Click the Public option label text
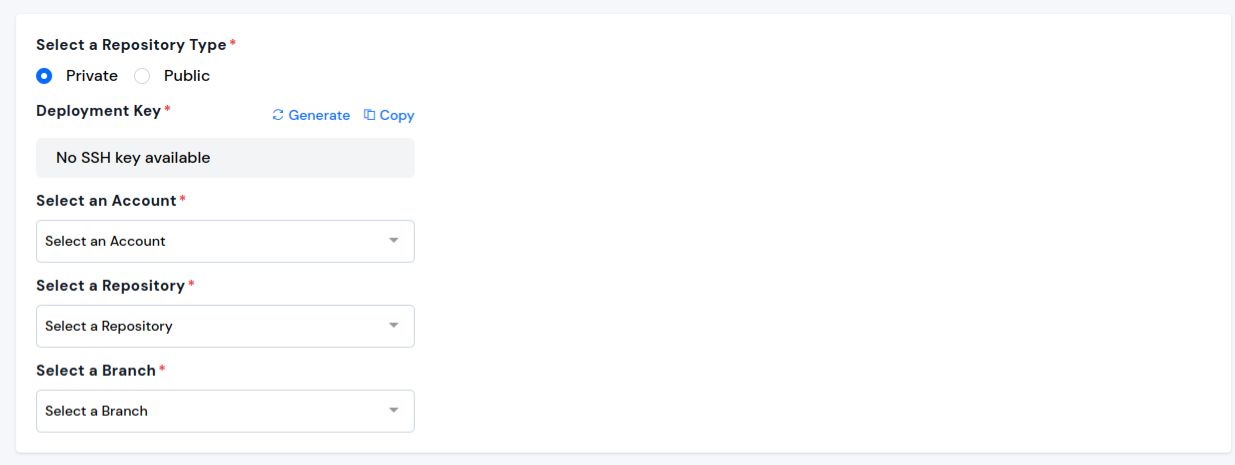 click(187, 76)
